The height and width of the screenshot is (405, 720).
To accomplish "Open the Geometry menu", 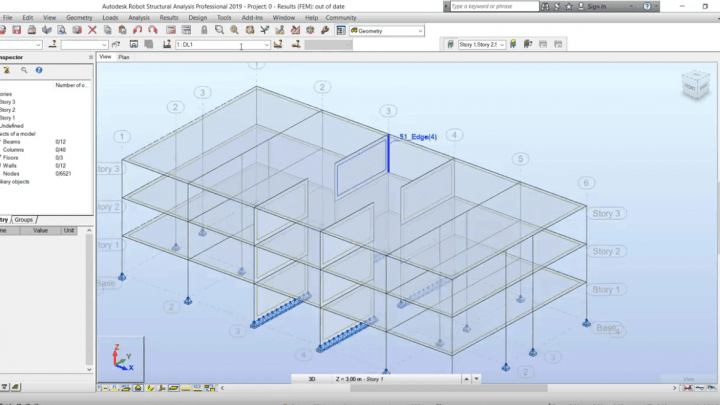I will coord(79,17).
